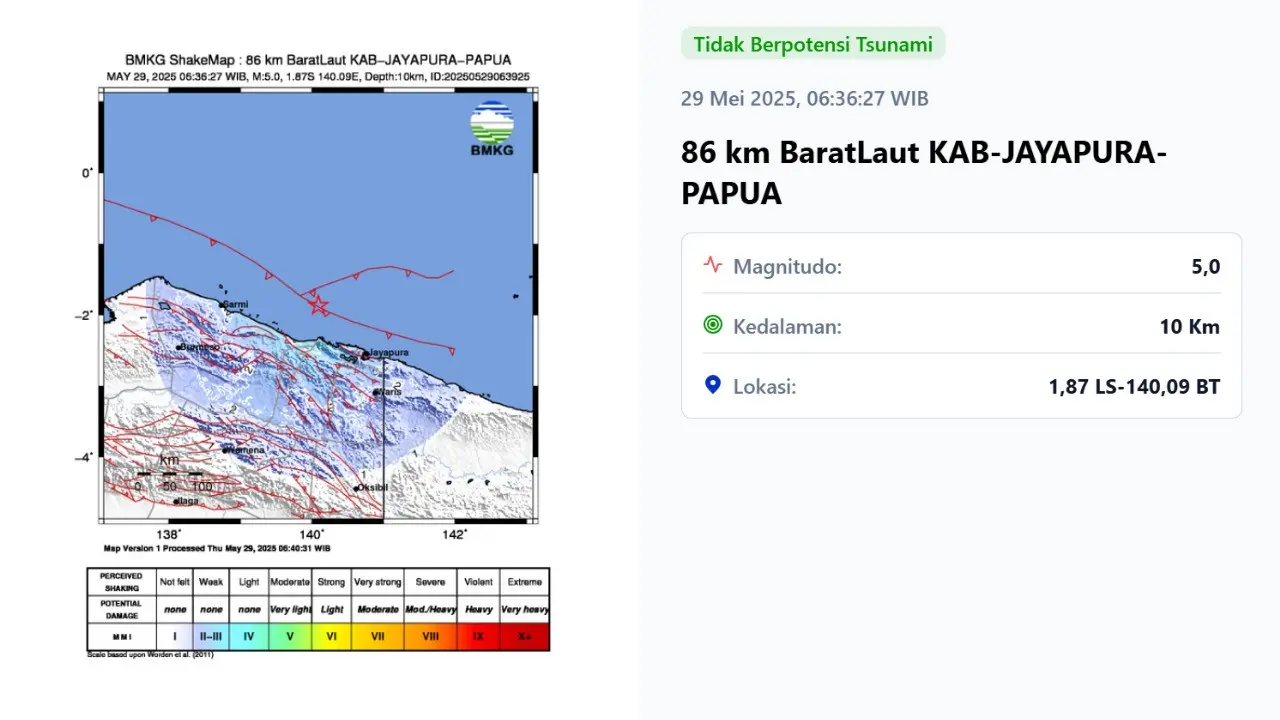
Task: Click the magnitude value 5,0
Action: coord(1206,267)
